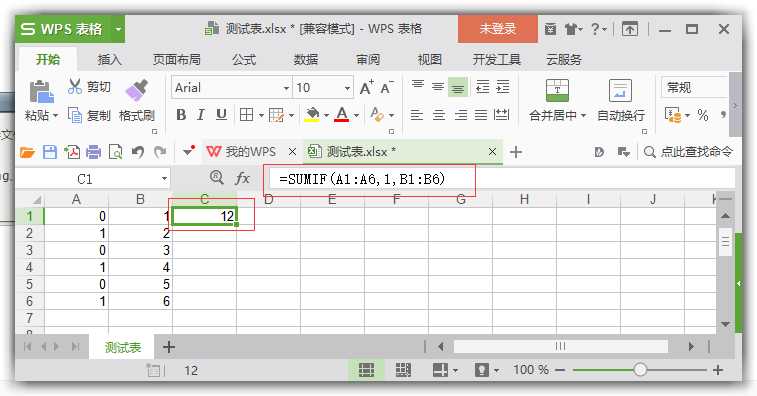Click the export to PDF icon
Screen dimensions: 757x396
click(x=72, y=153)
